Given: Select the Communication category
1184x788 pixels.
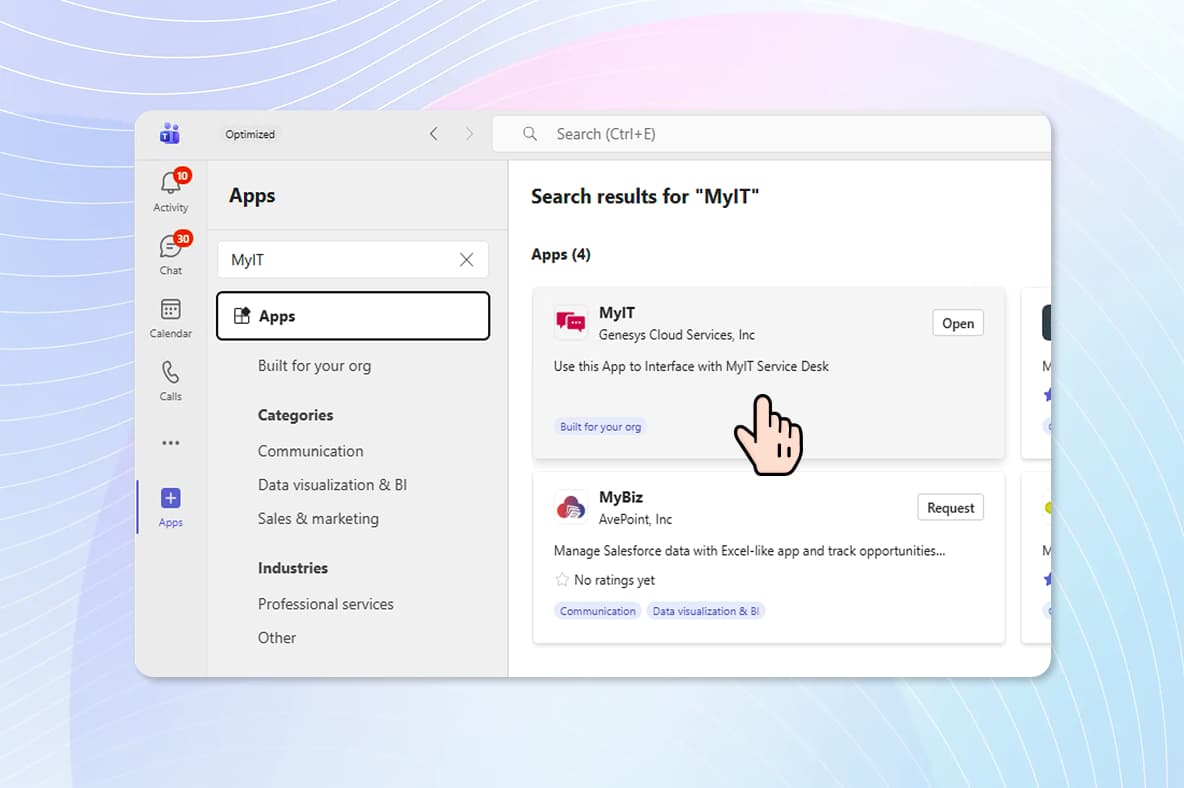Looking at the screenshot, I should (310, 451).
